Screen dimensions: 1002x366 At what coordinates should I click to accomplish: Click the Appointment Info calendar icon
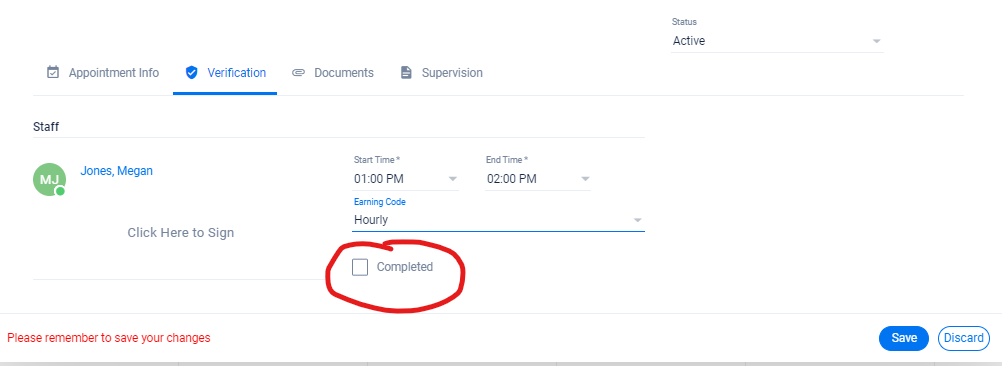tap(53, 72)
